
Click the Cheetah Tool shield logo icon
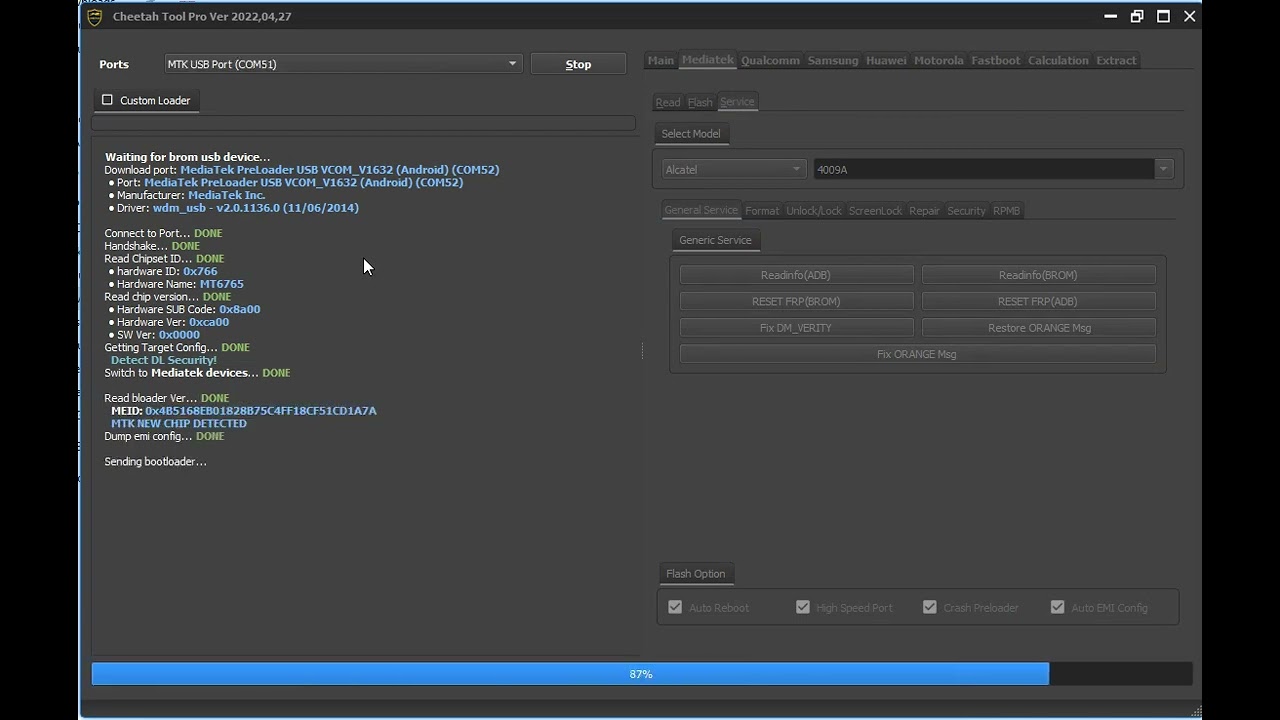click(x=95, y=17)
